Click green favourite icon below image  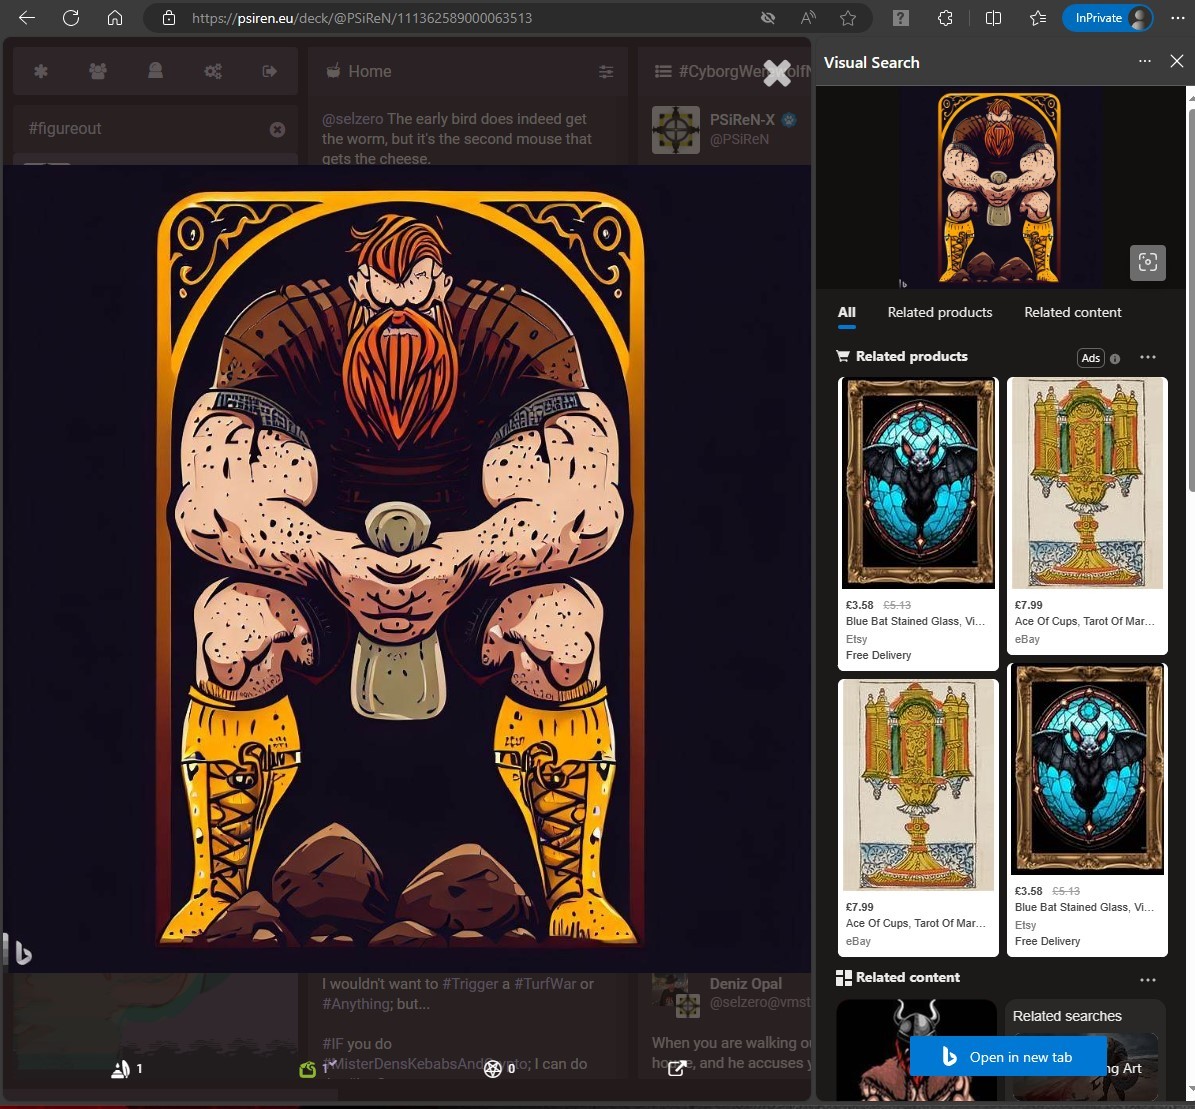308,1069
